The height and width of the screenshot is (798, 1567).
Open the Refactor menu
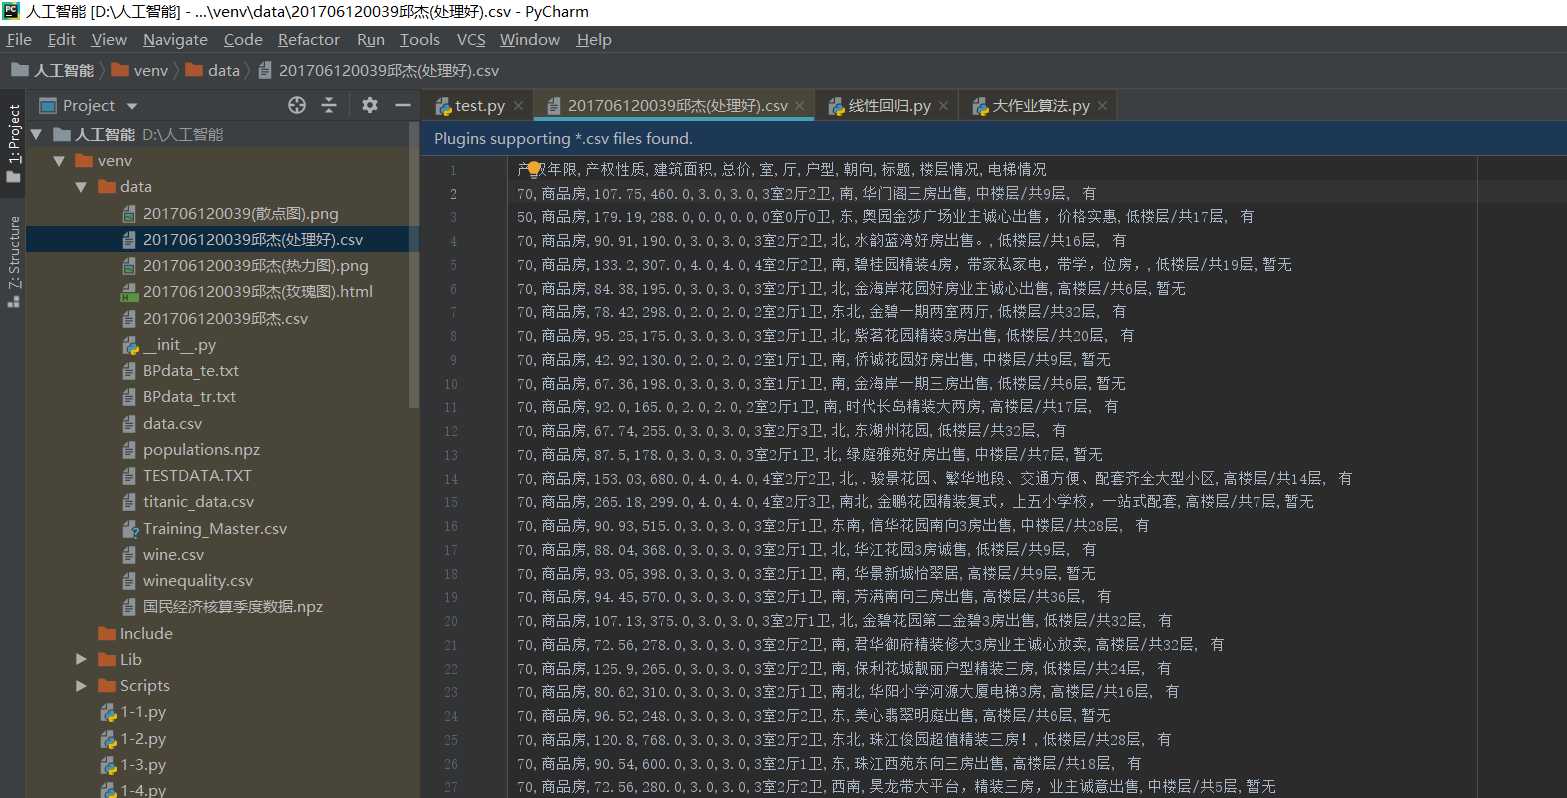click(309, 40)
